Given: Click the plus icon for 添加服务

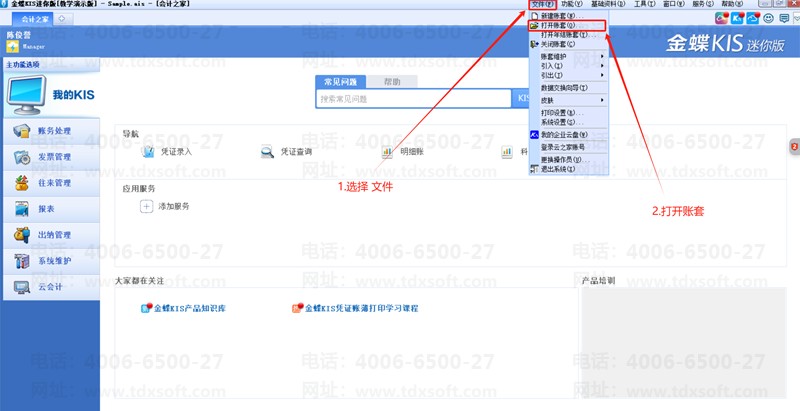Looking at the screenshot, I should tap(146, 206).
